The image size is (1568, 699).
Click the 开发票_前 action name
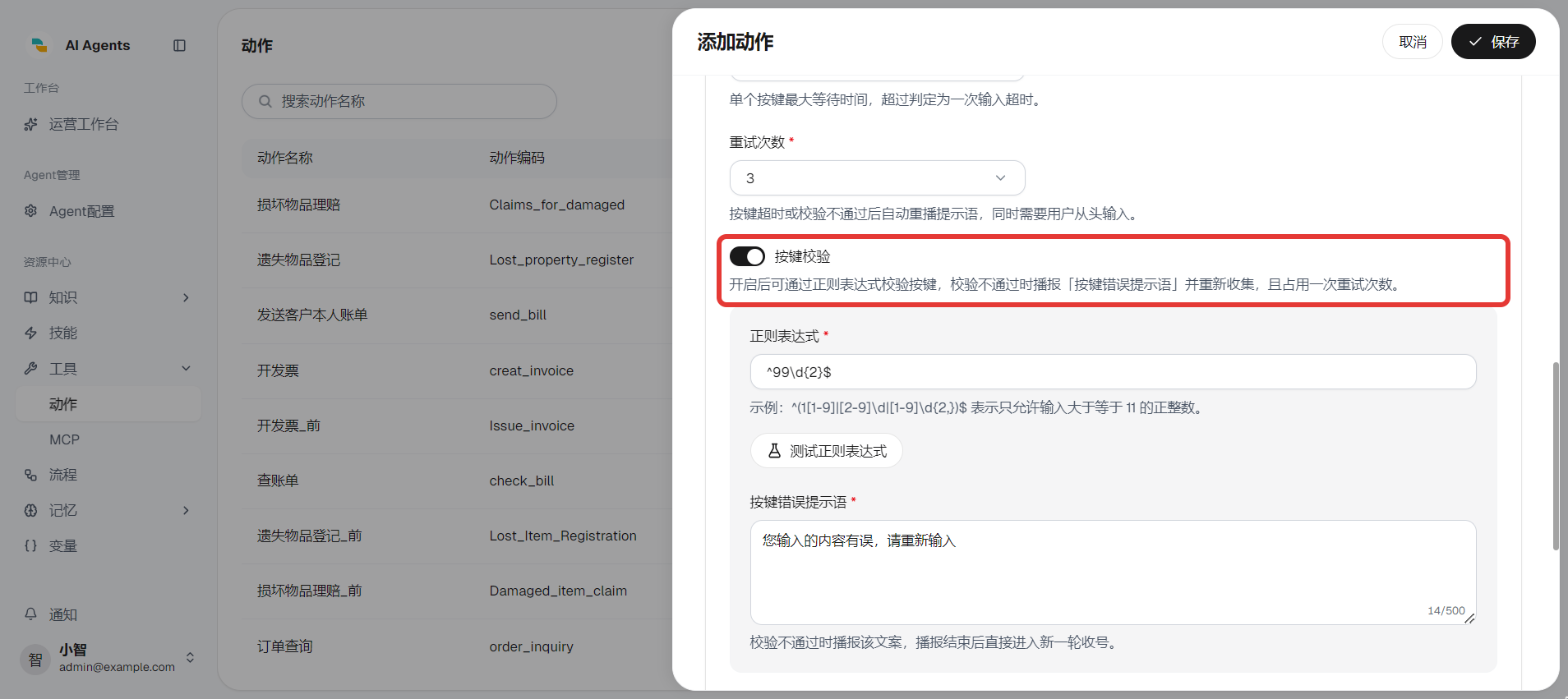(x=288, y=425)
